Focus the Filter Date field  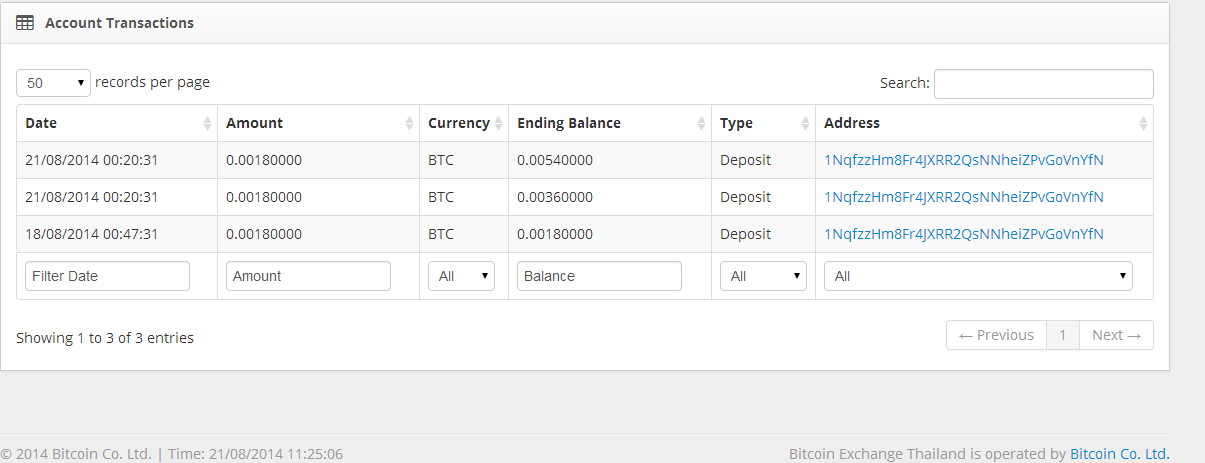pos(107,276)
